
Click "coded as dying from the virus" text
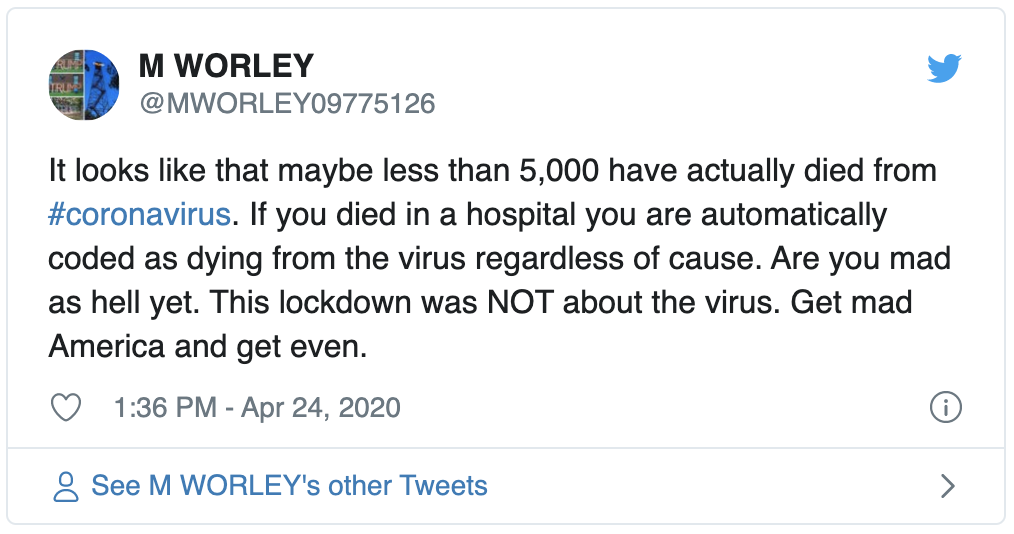tap(257, 259)
